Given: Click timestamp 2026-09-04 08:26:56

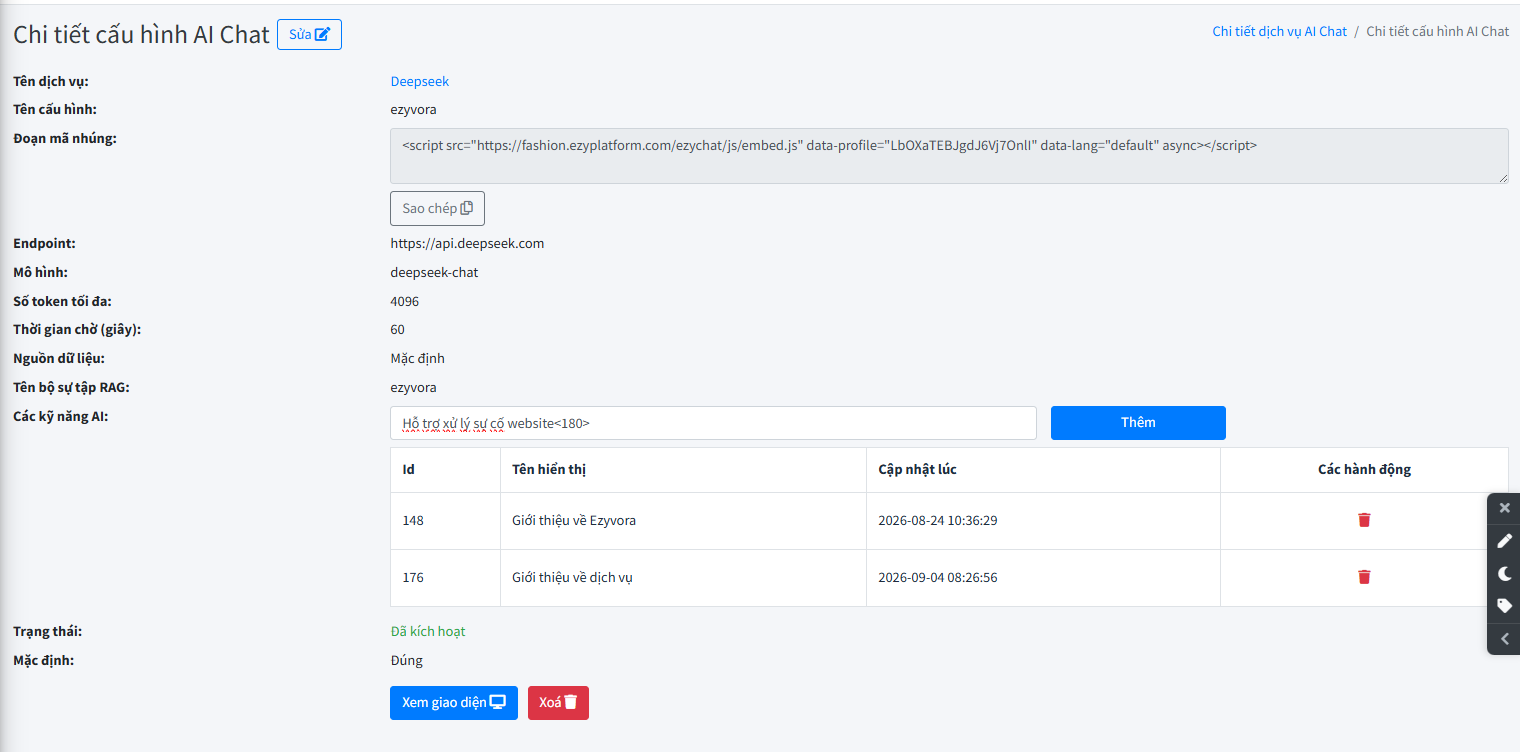Looking at the screenshot, I should coord(938,577).
